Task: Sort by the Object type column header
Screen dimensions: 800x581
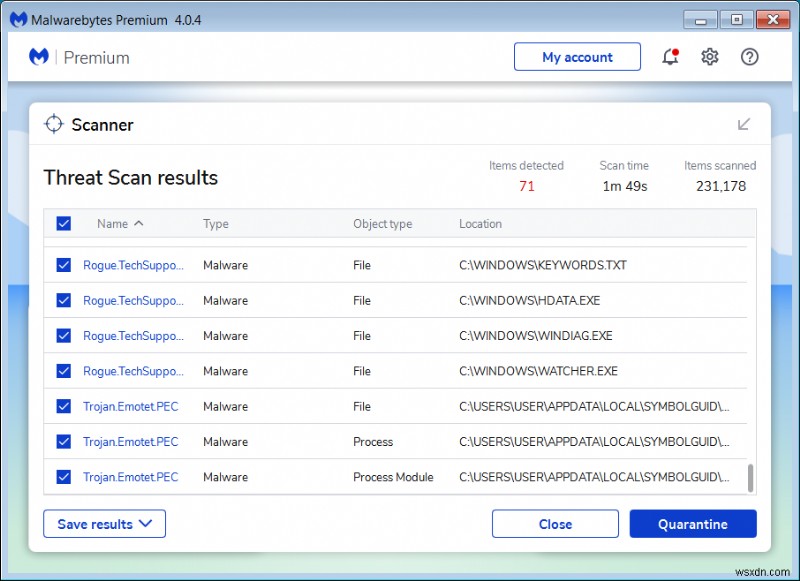Action: (x=383, y=223)
